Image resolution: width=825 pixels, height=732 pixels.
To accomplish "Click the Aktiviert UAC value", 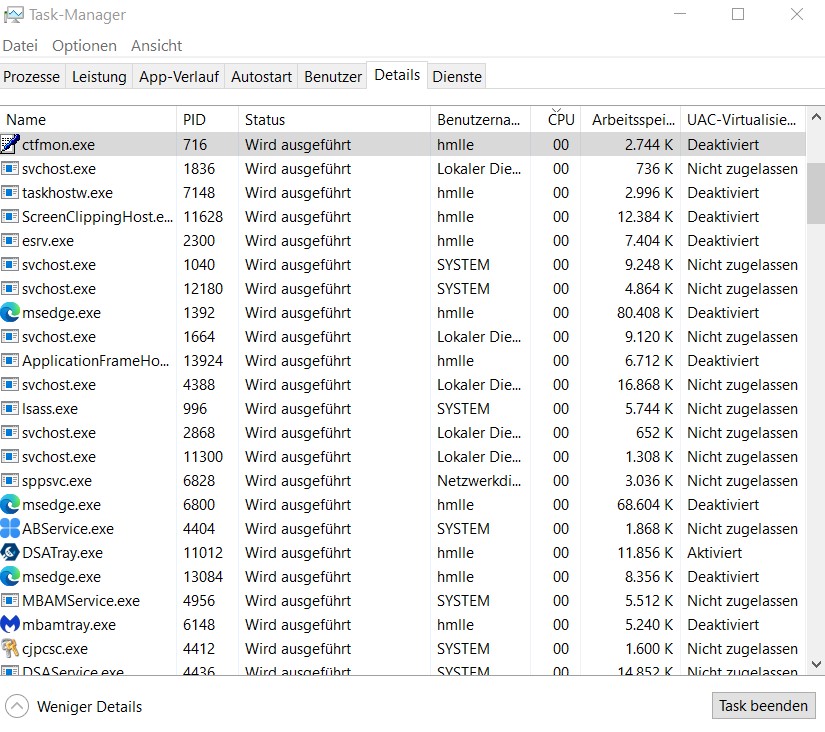I will (714, 553).
